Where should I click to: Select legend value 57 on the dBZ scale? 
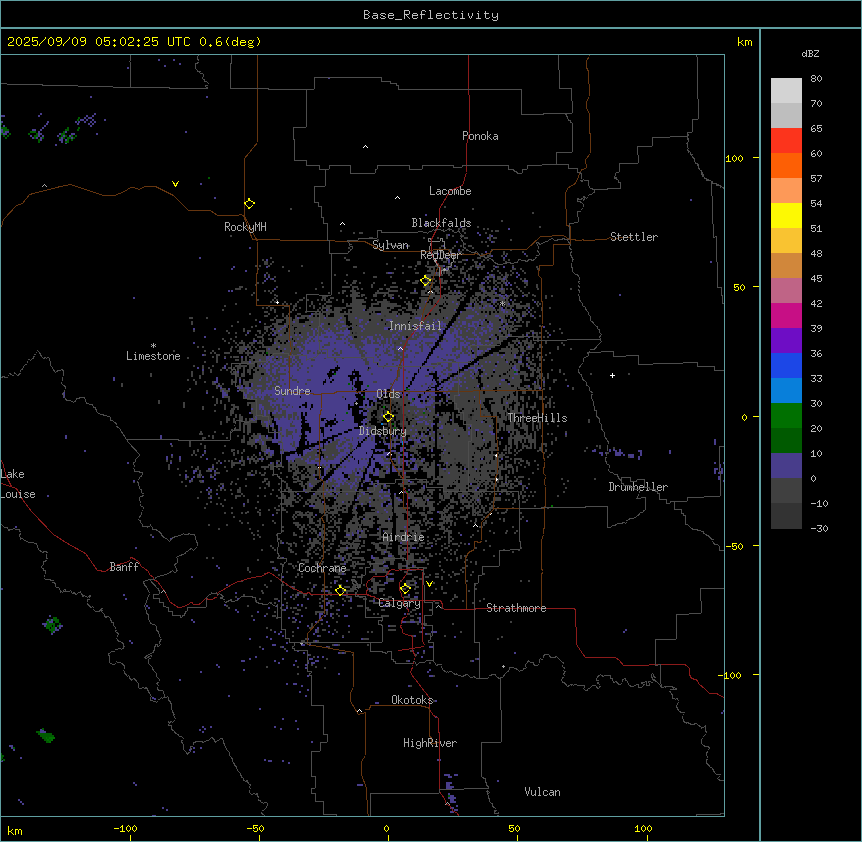816,178
